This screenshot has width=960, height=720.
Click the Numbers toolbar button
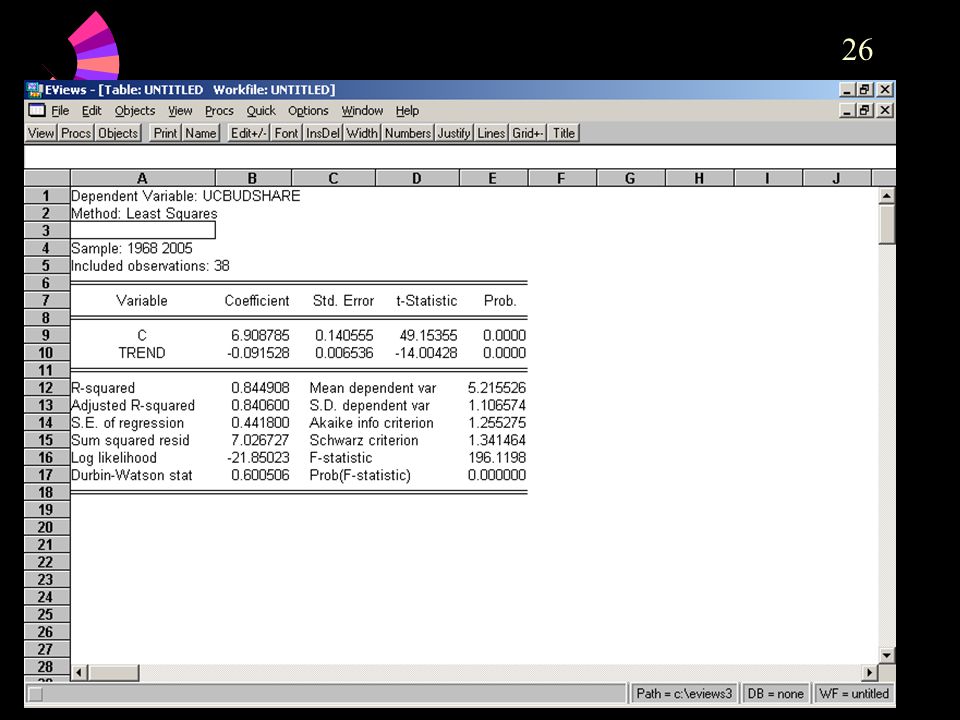point(408,133)
